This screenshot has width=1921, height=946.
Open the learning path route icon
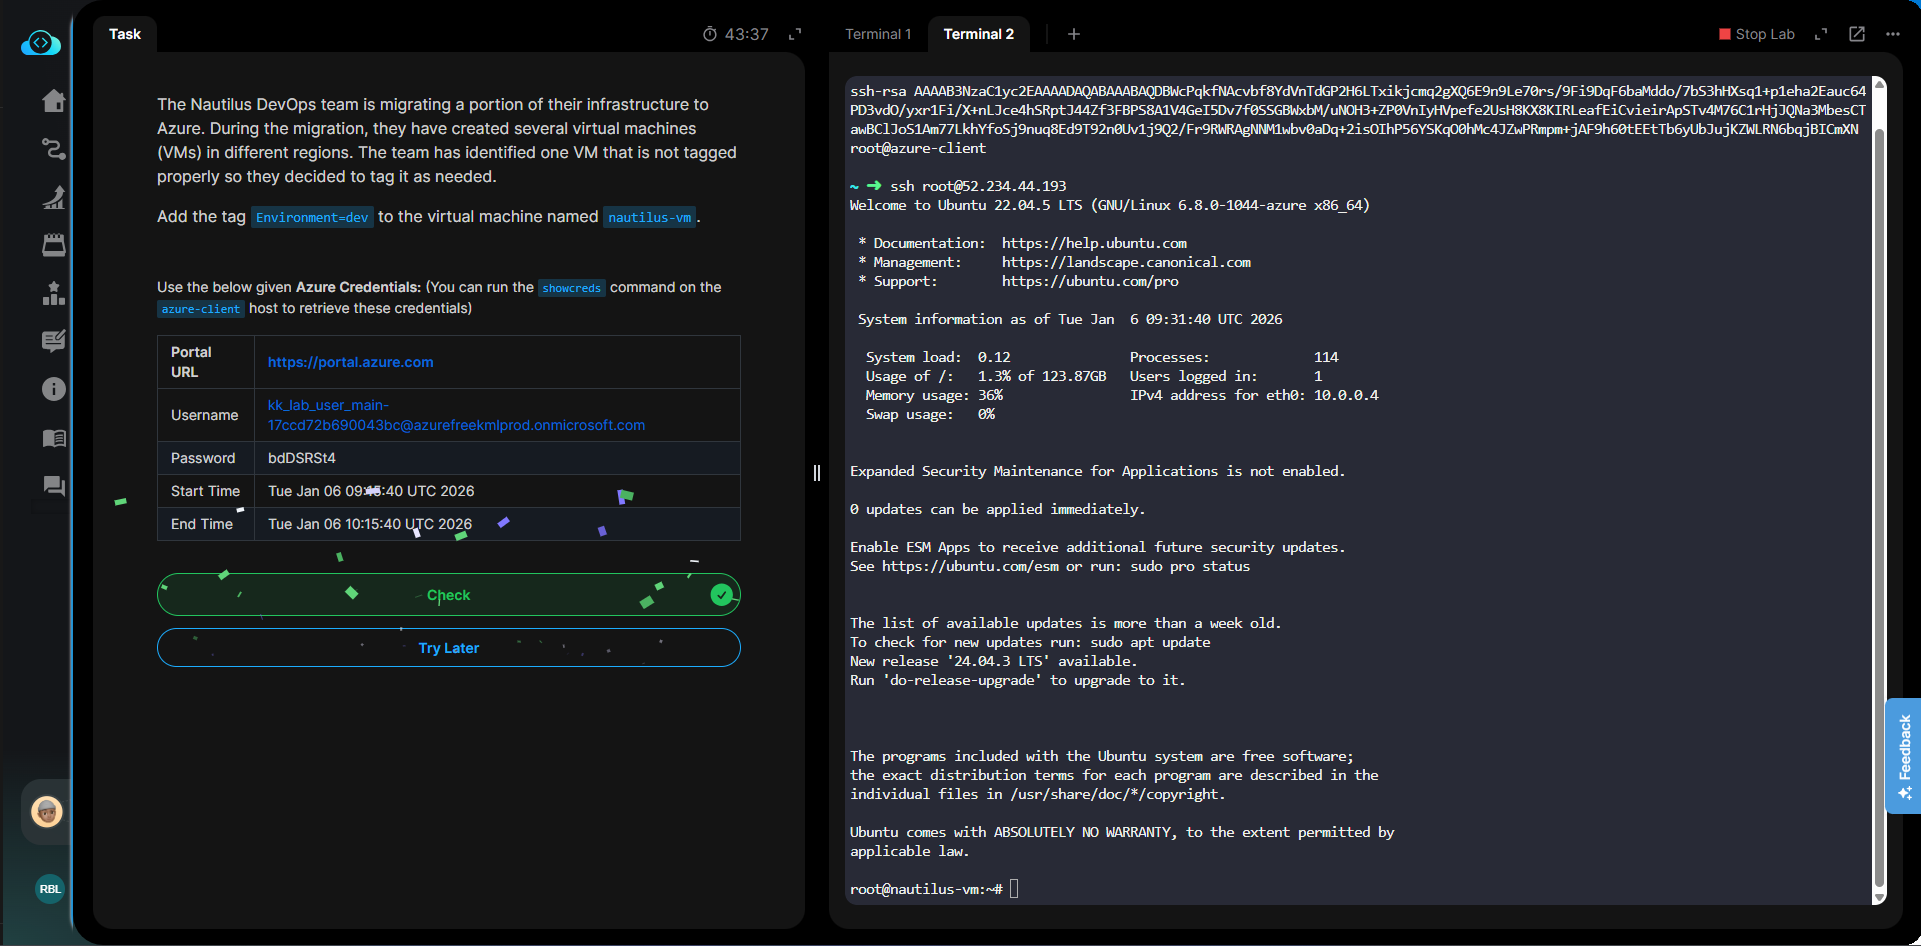tap(54, 149)
